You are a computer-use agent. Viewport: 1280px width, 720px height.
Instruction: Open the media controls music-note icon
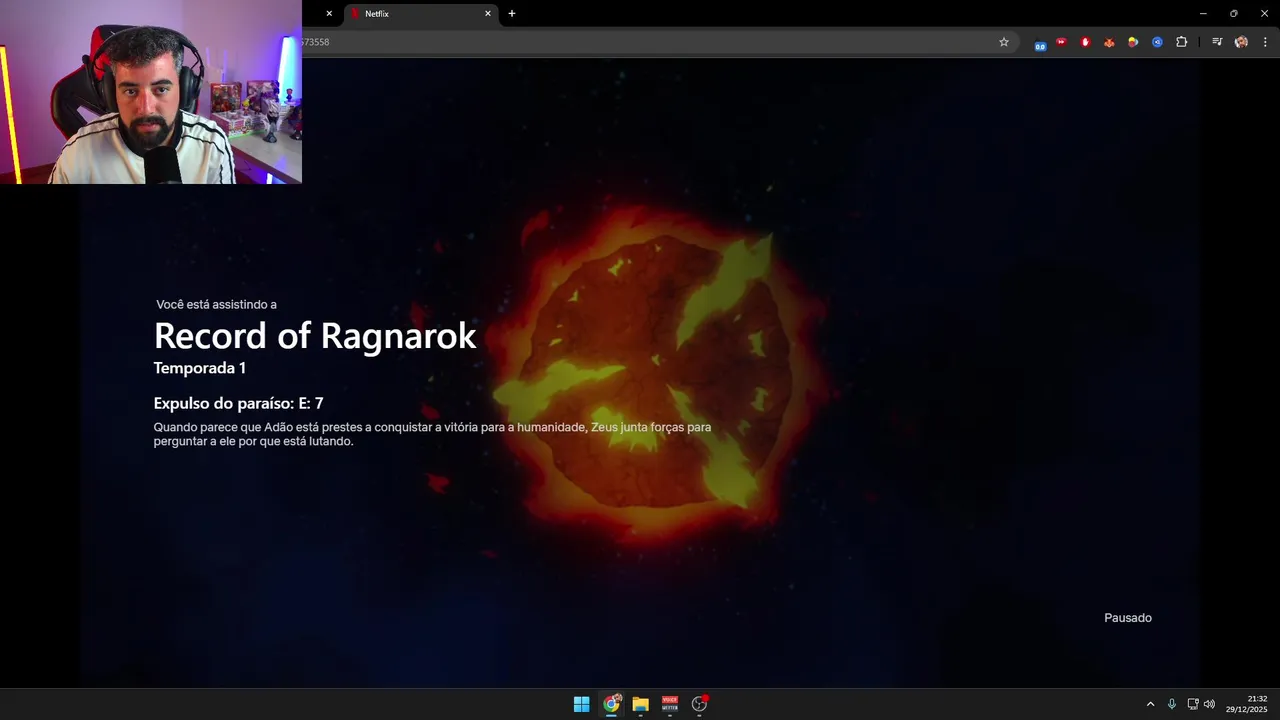click(1217, 42)
